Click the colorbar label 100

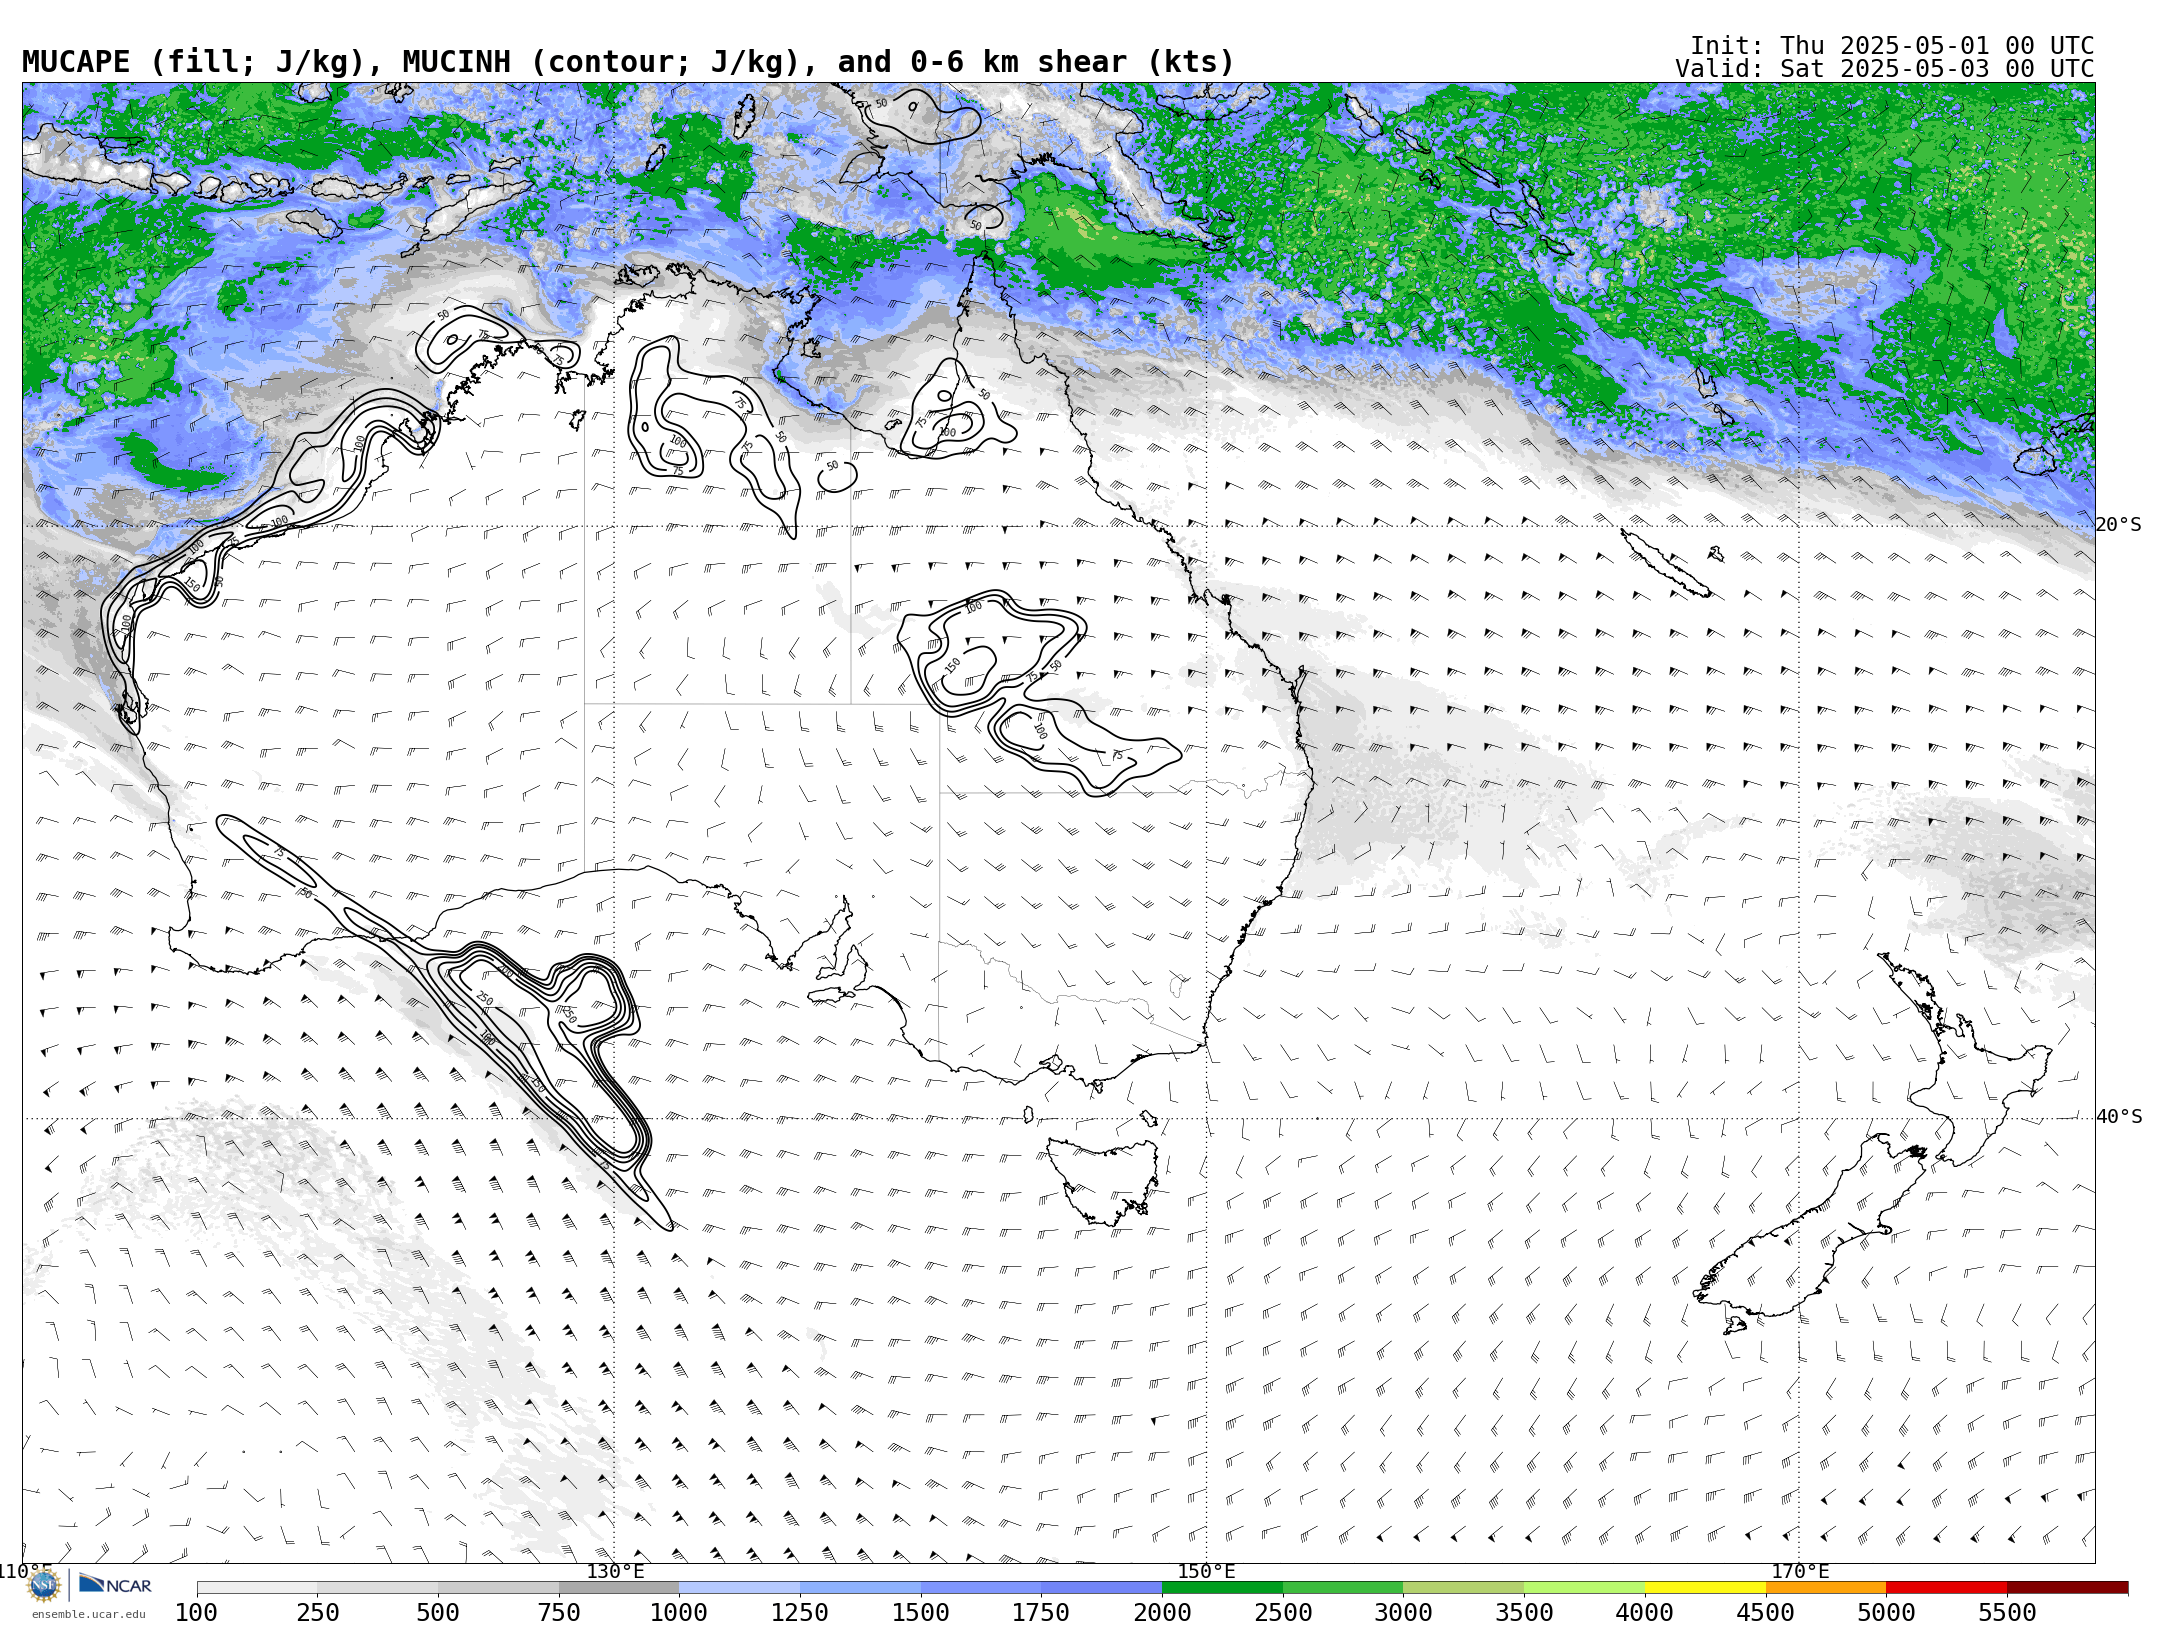197,1613
